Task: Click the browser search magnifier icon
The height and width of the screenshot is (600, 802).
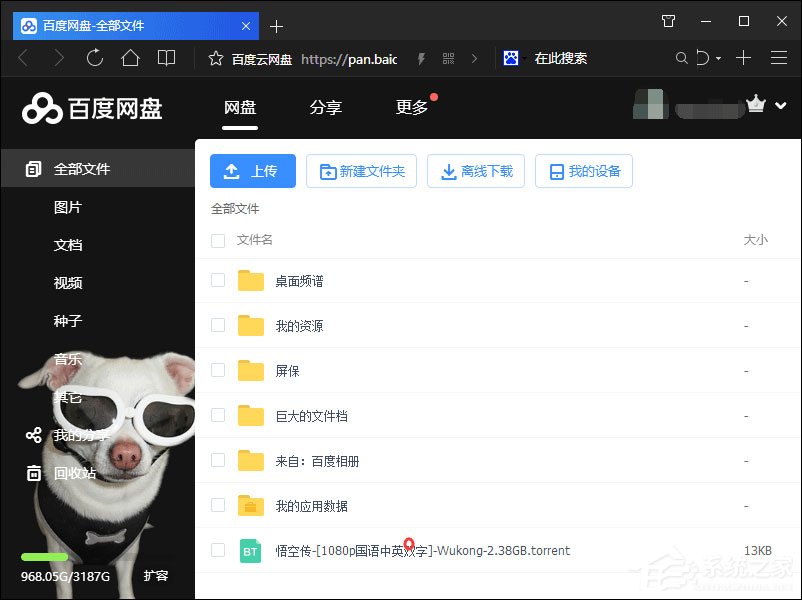Action: 679,59
